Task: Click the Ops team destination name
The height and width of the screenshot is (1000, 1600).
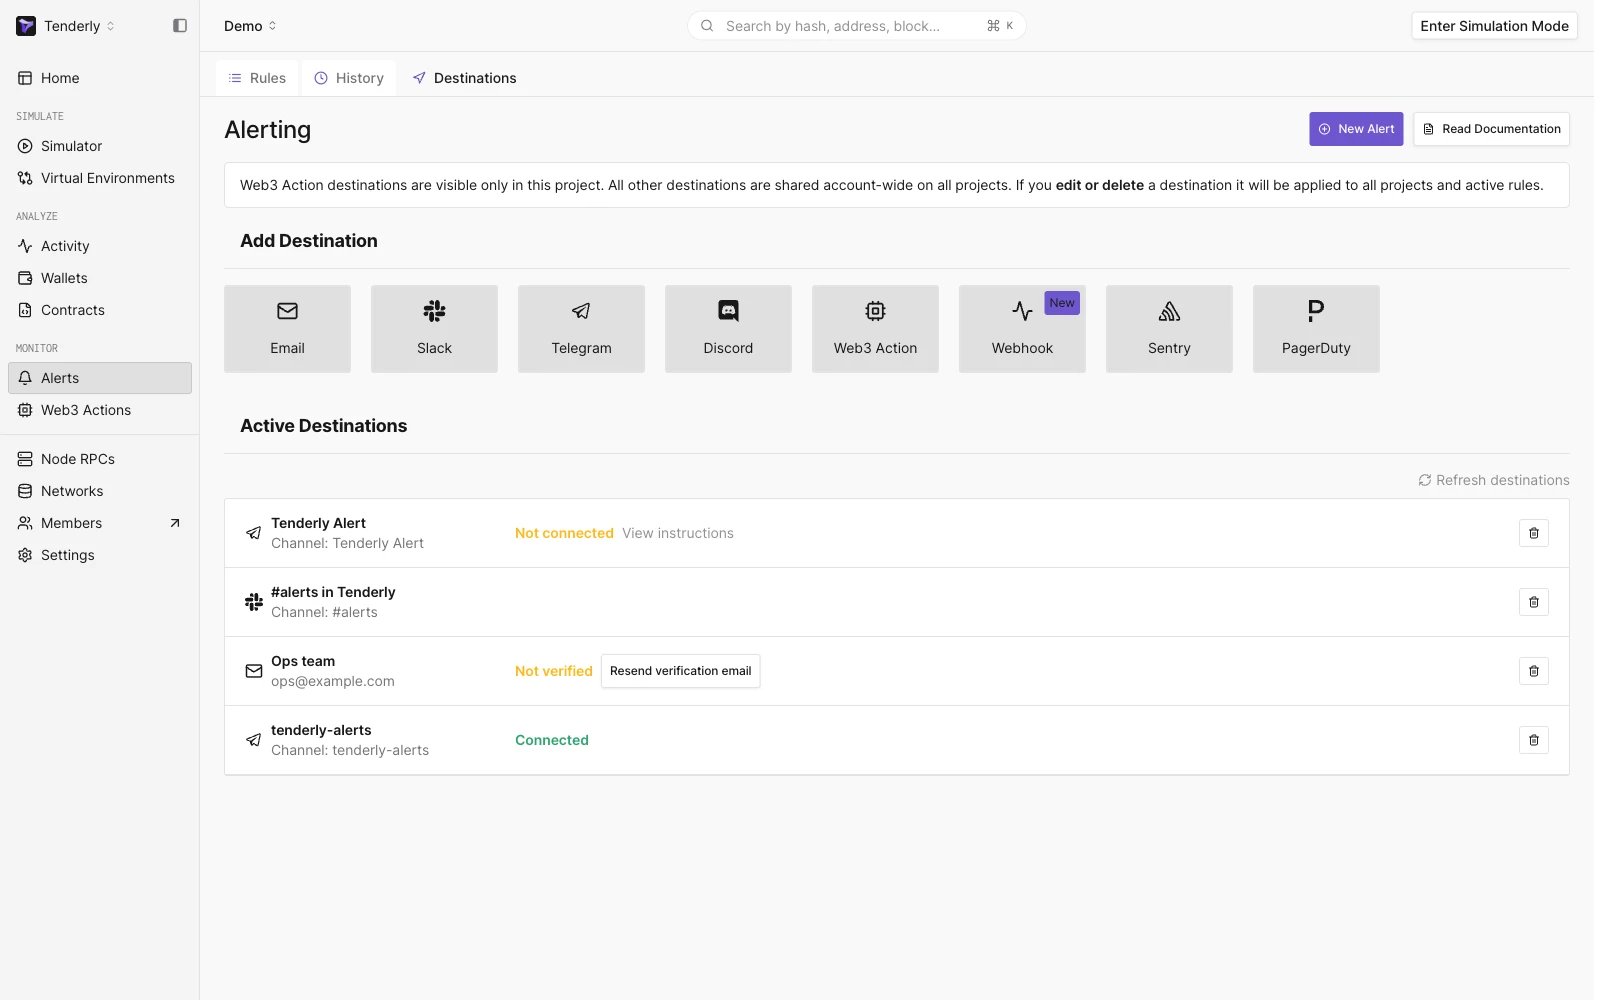Action: (x=303, y=661)
